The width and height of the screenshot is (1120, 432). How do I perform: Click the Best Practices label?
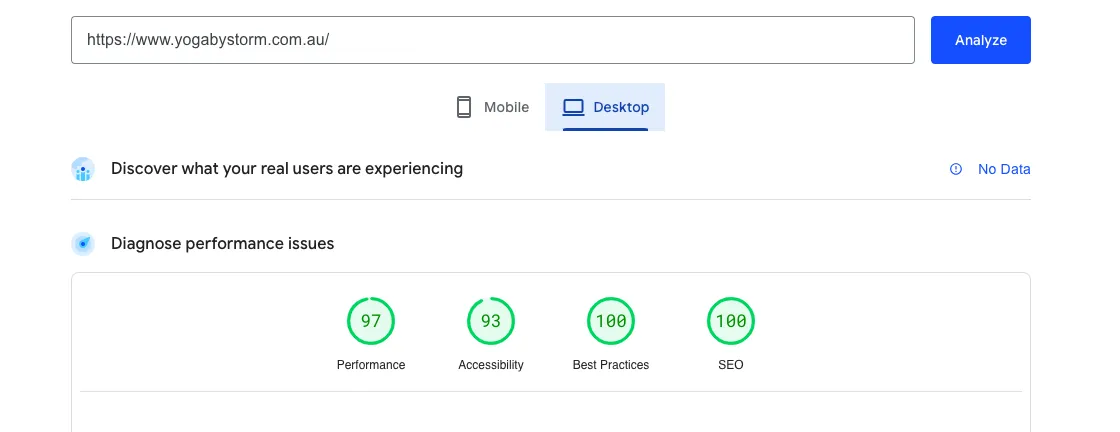[611, 365]
